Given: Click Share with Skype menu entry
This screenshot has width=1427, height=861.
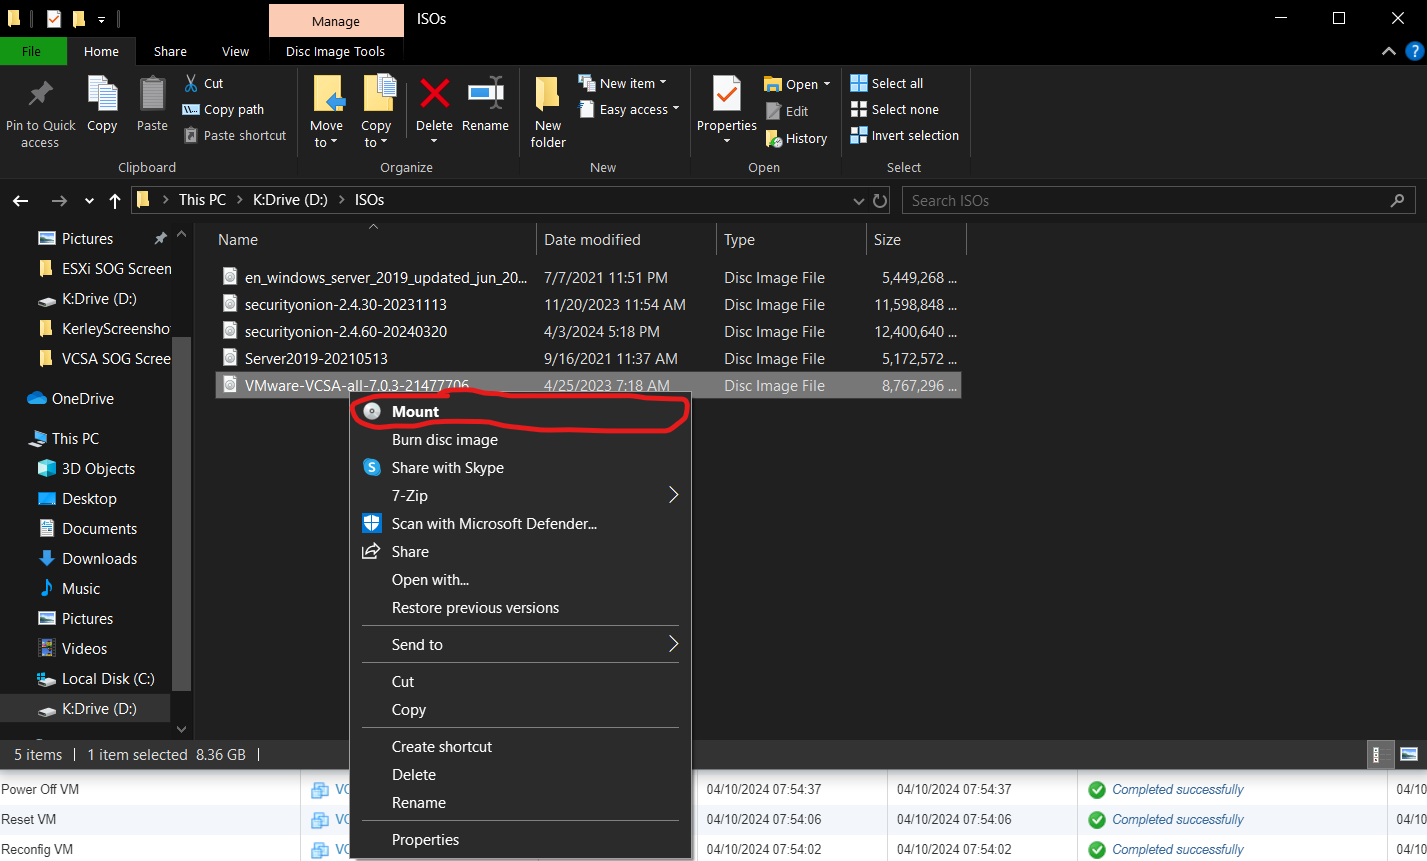Looking at the screenshot, I should (x=520, y=467).
